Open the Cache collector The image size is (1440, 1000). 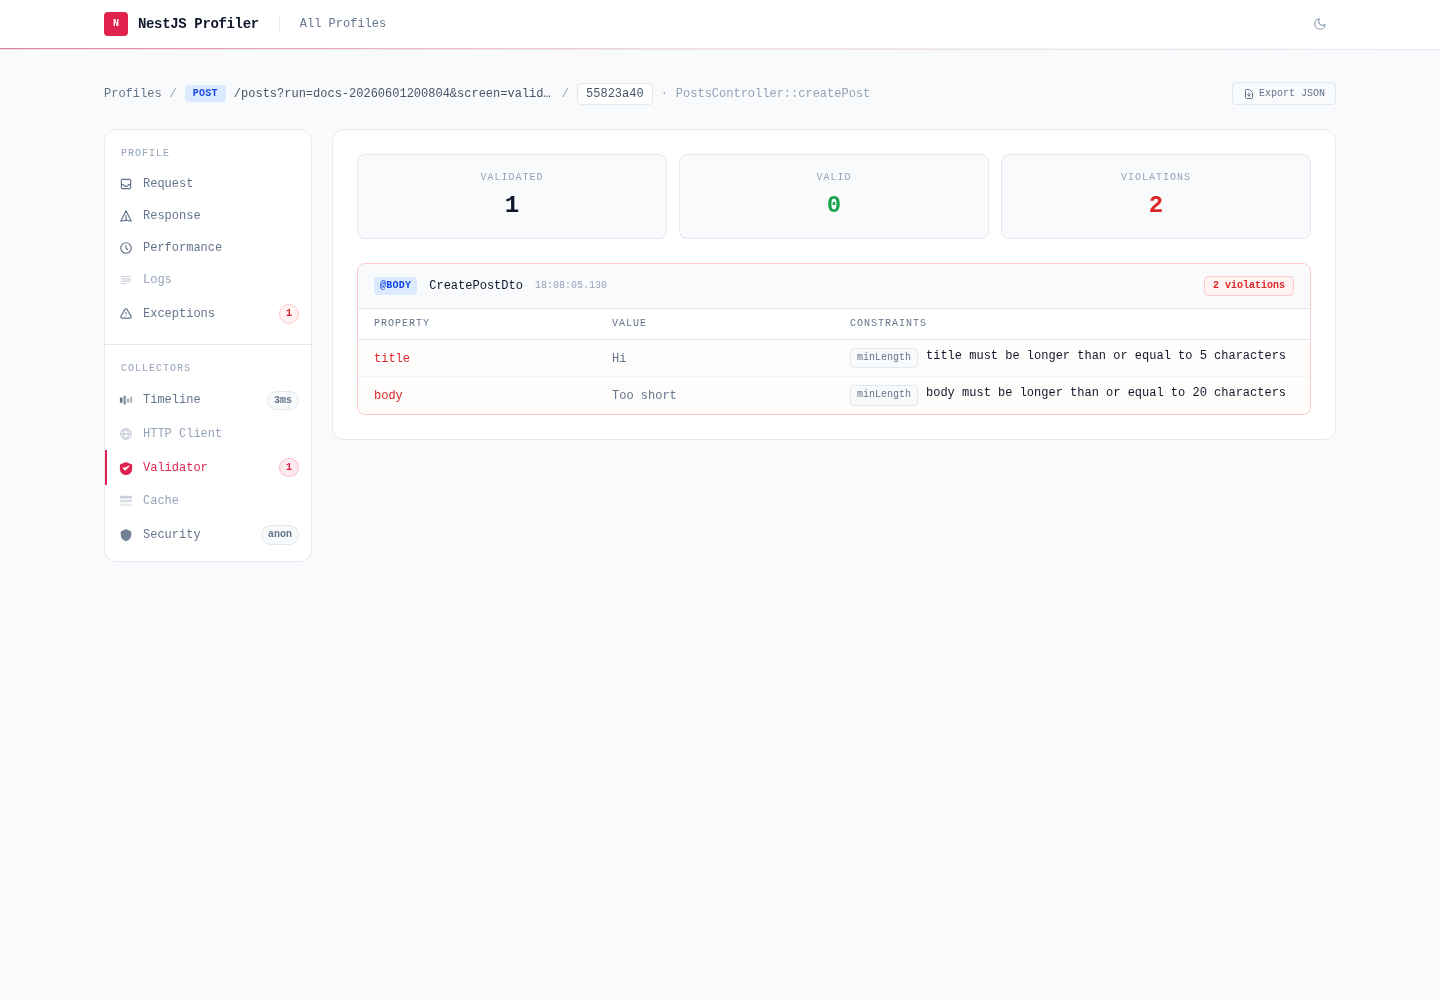pos(208,501)
